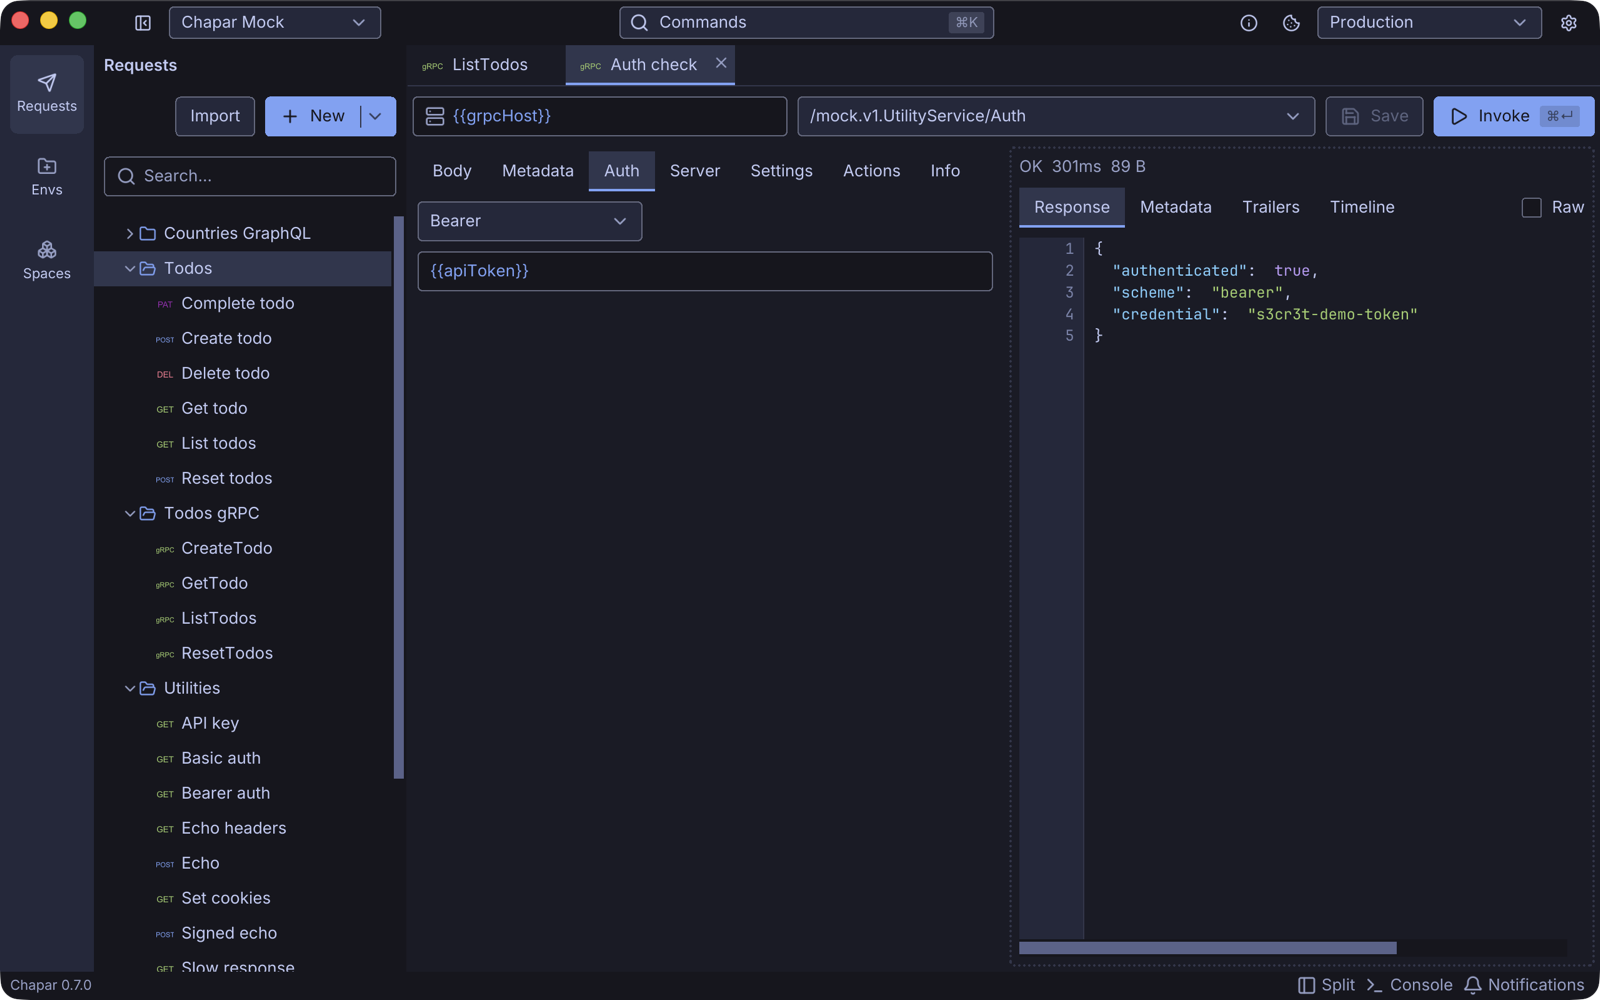Open the Envs section
The width and height of the screenshot is (1600, 1000).
(47, 177)
